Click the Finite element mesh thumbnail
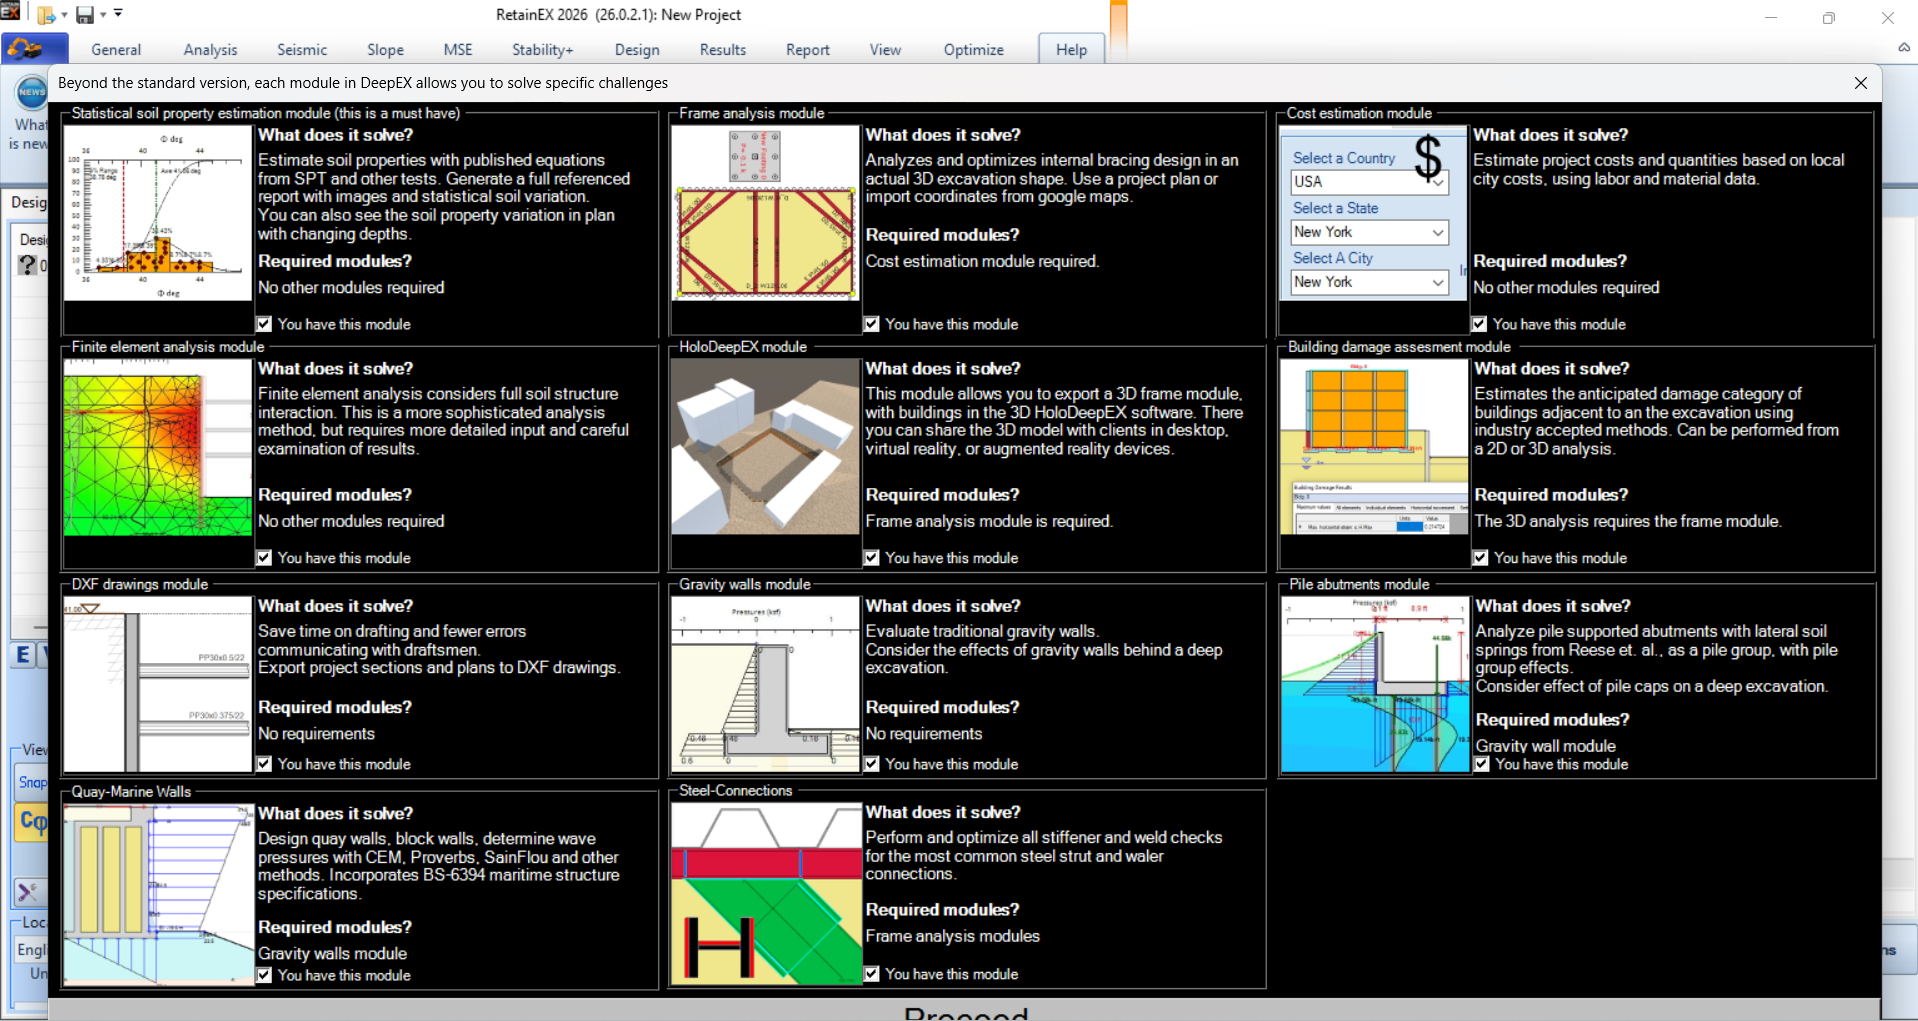Screen dimensions: 1918x1021 [x=158, y=447]
